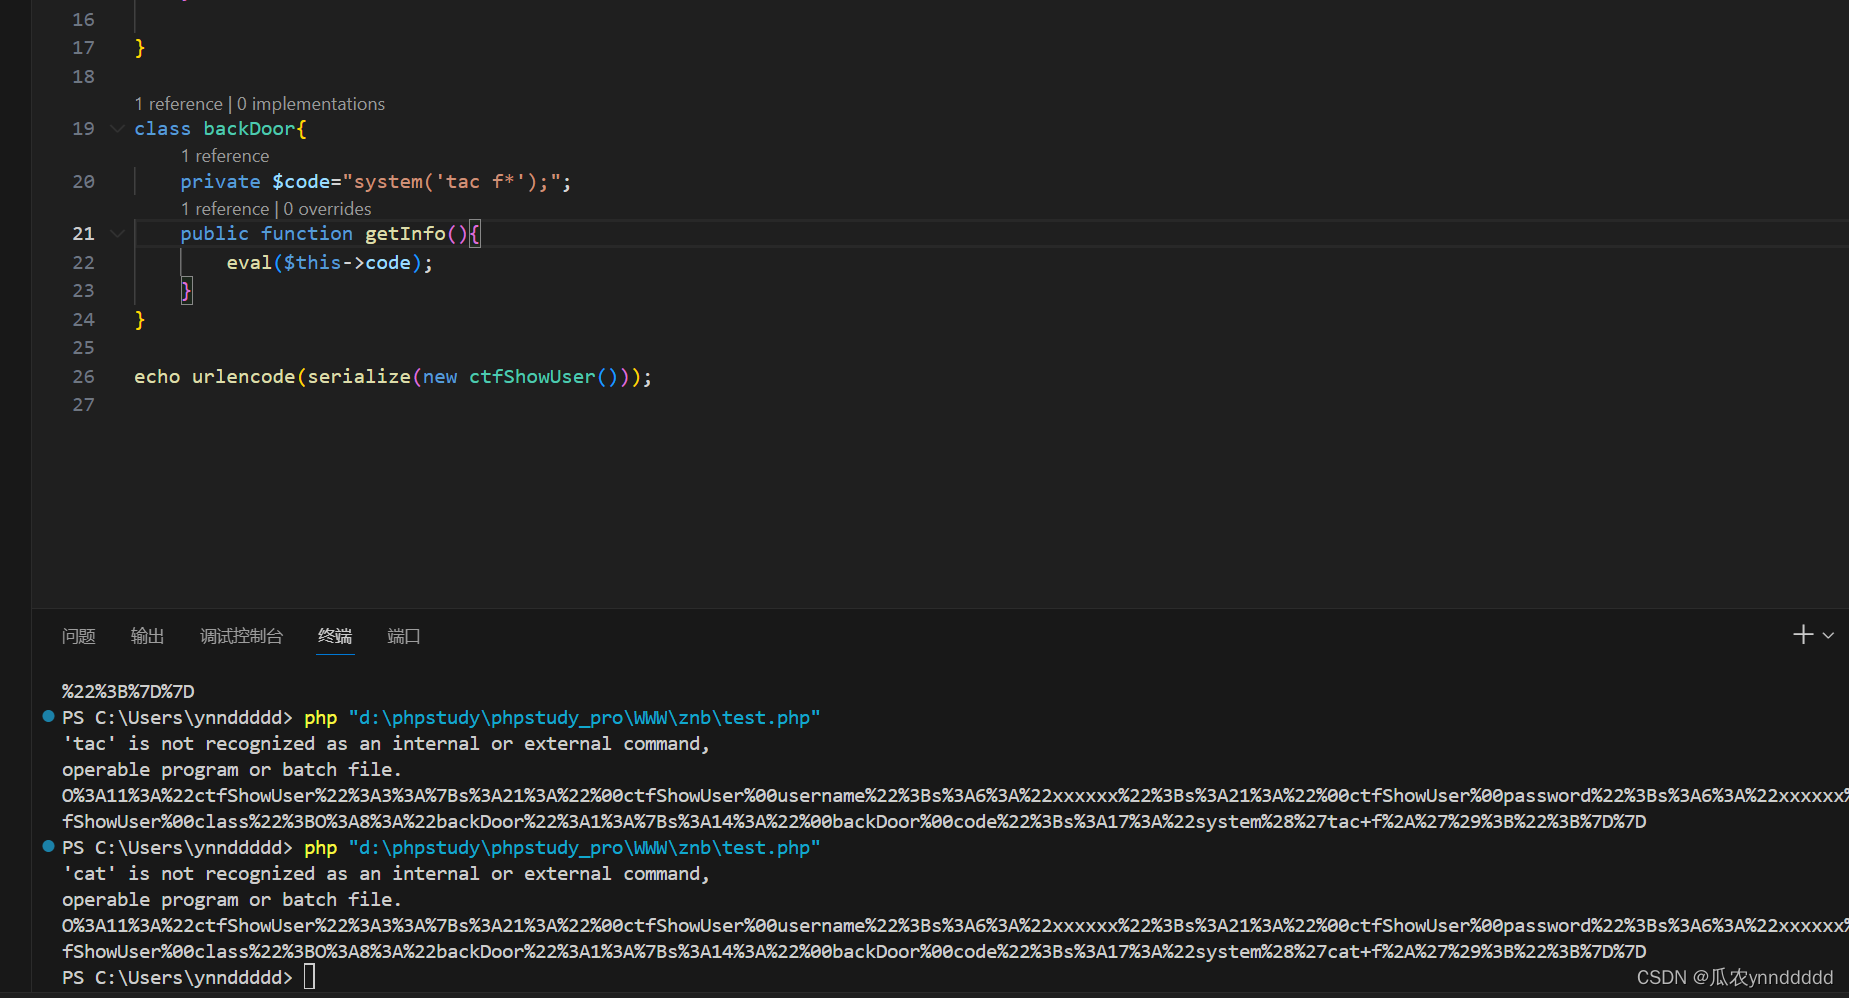Click '1 reference' CodeLens above the $code property
Viewport: 1849px width, 998px height.
(224, 155)
